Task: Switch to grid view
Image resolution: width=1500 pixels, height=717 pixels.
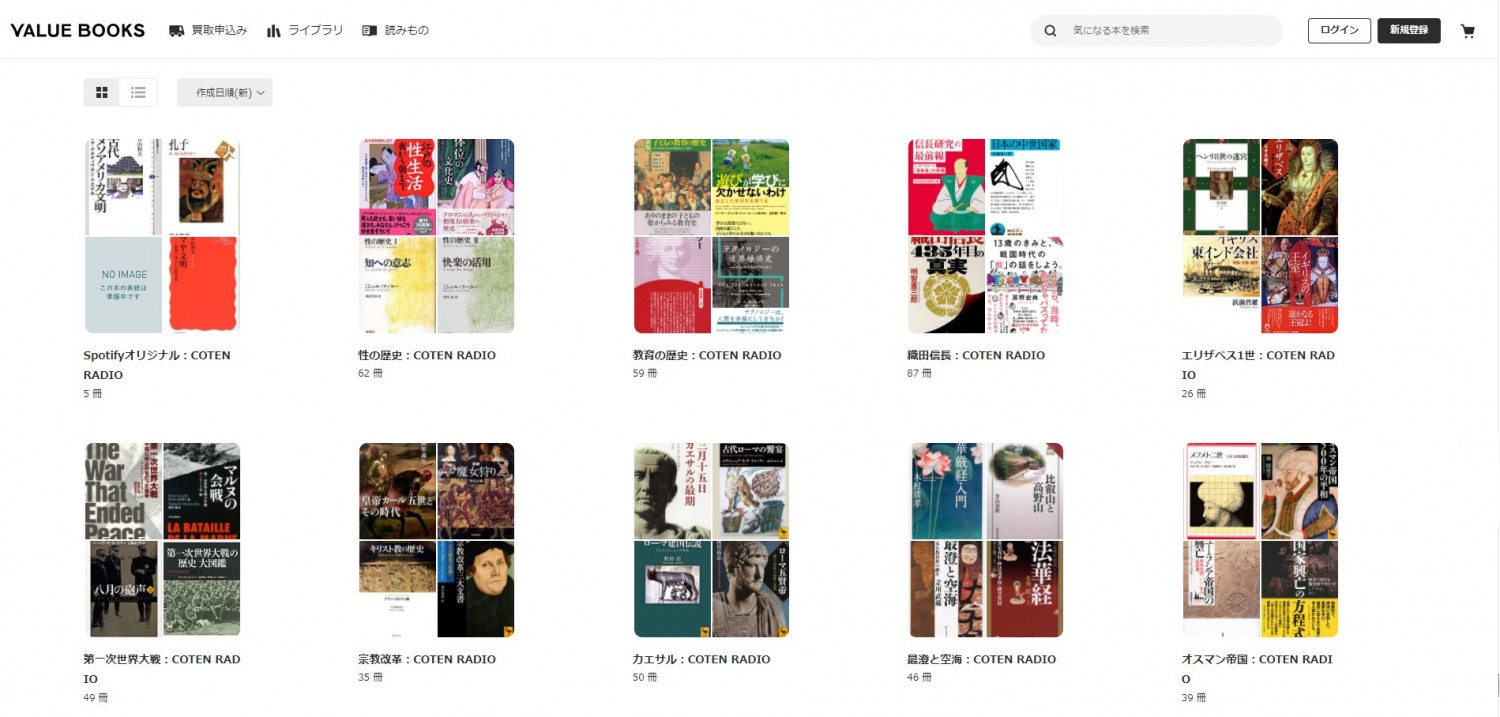Action: (102, 93)
